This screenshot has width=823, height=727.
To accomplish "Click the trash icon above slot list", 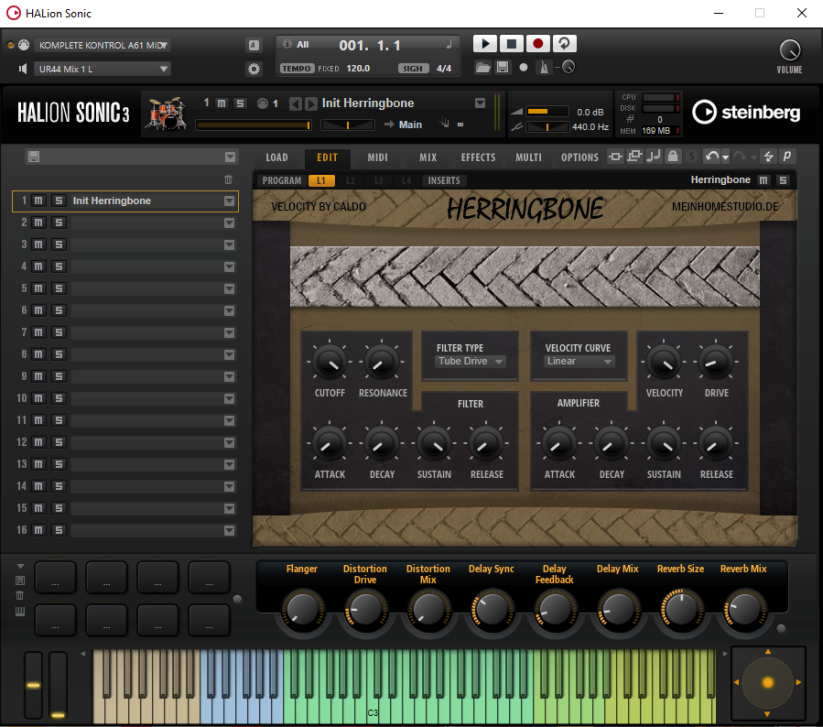I will click(229, 180).
